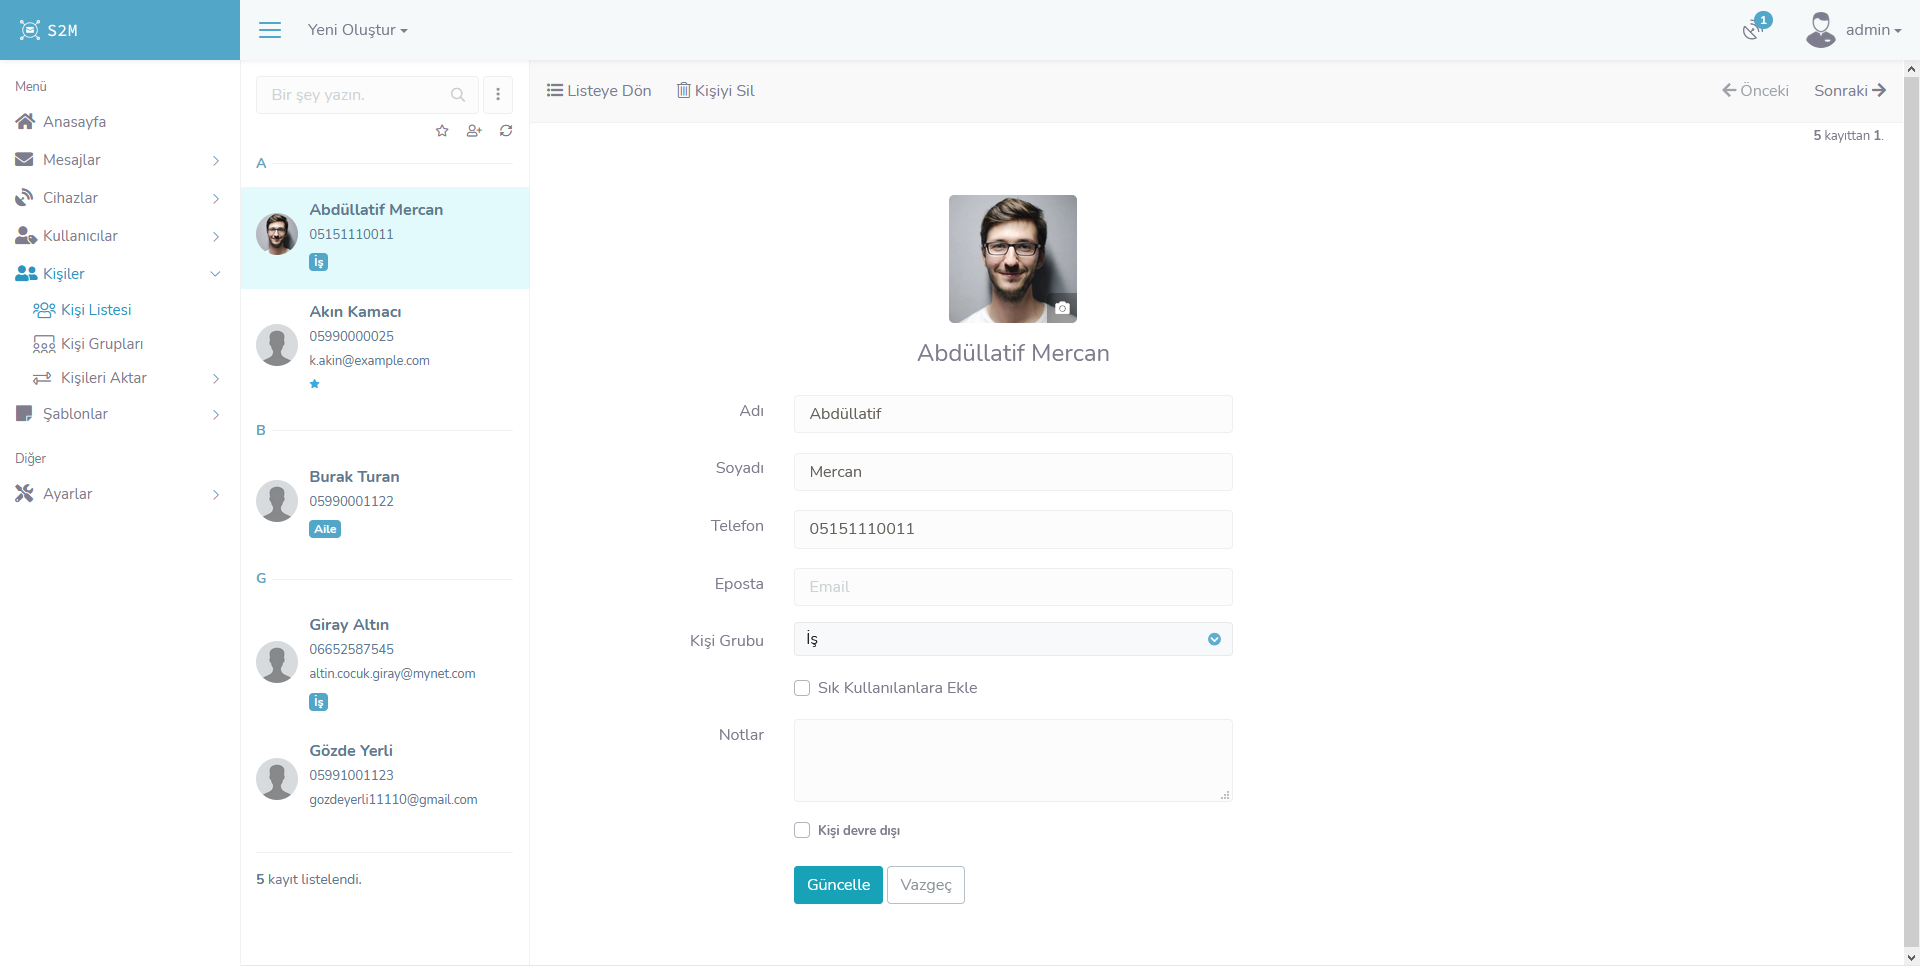This screenshot has height=966, width=1920.
Task: Open the notifications icon with badge
Action: pos(1753,29)
